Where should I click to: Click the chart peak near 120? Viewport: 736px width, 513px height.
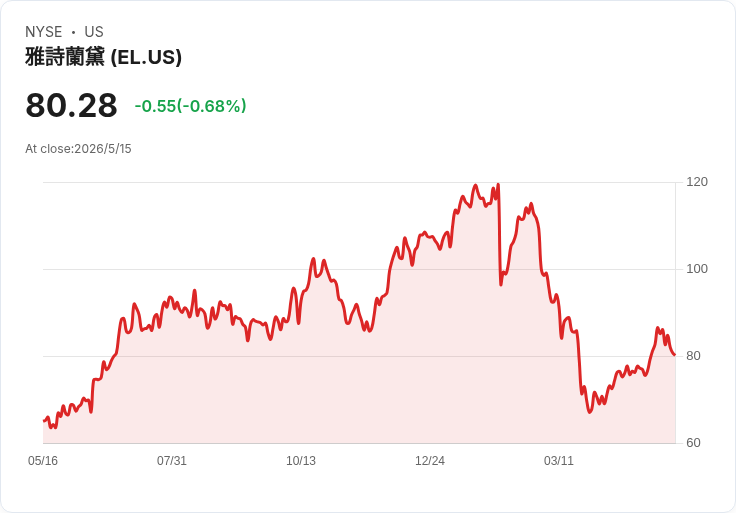[x=498, y=184]
